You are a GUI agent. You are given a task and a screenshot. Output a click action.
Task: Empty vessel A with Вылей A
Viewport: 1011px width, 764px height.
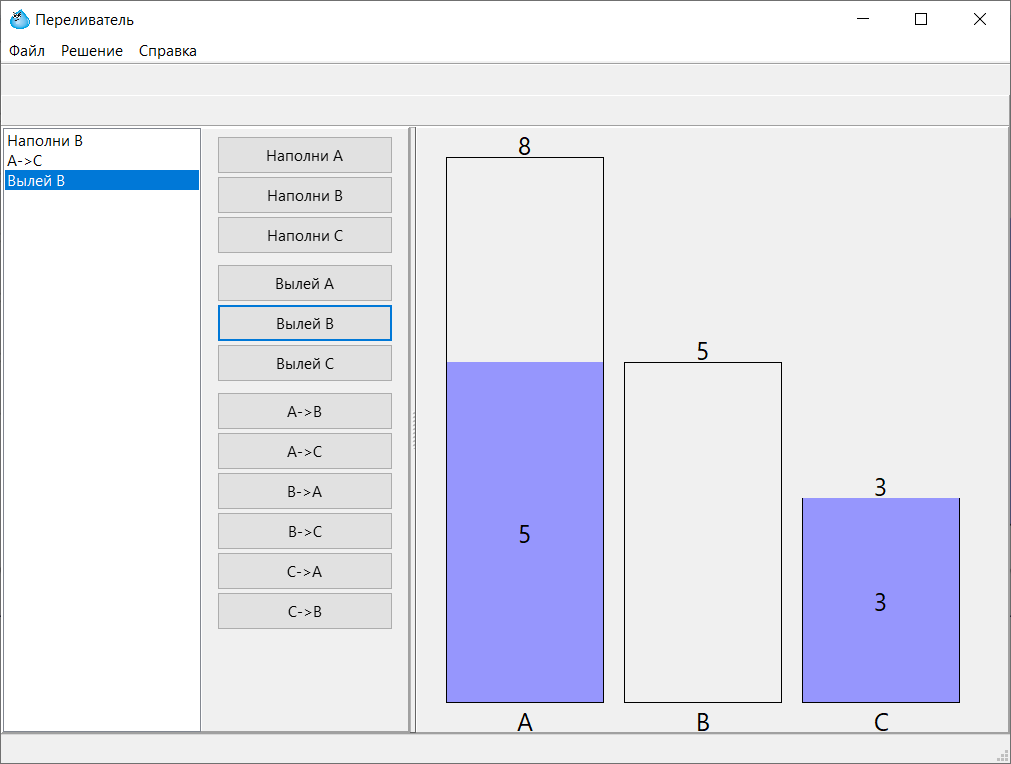(305, 284)
